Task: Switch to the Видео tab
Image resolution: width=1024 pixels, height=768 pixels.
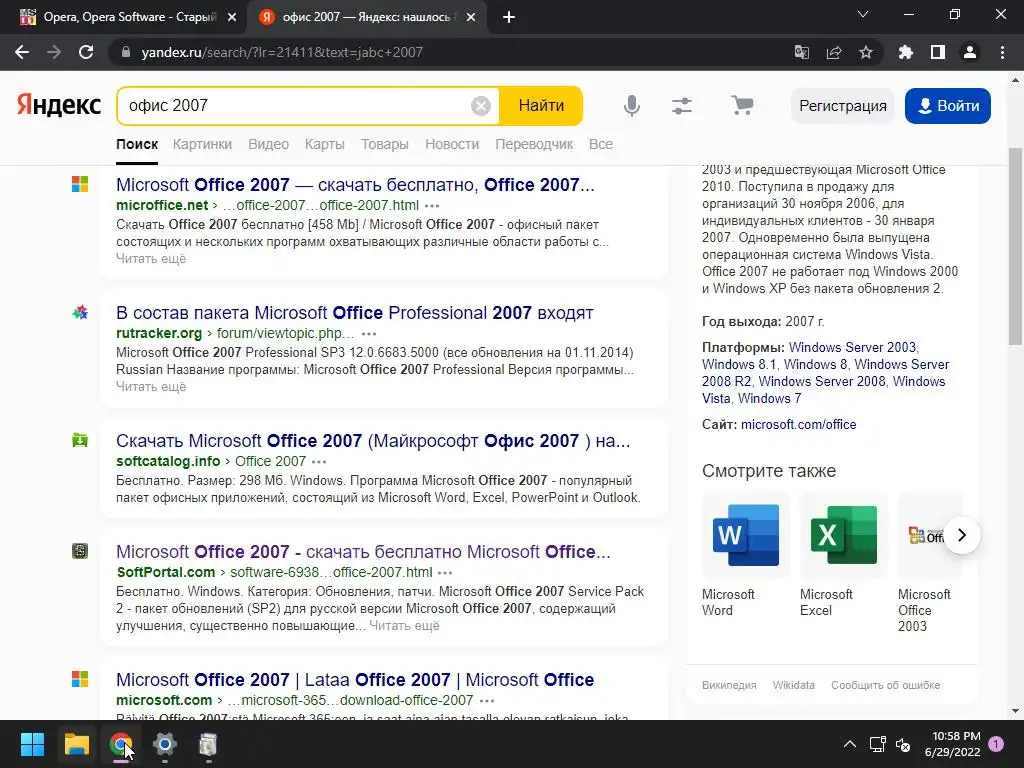Action: coord(268,144)
